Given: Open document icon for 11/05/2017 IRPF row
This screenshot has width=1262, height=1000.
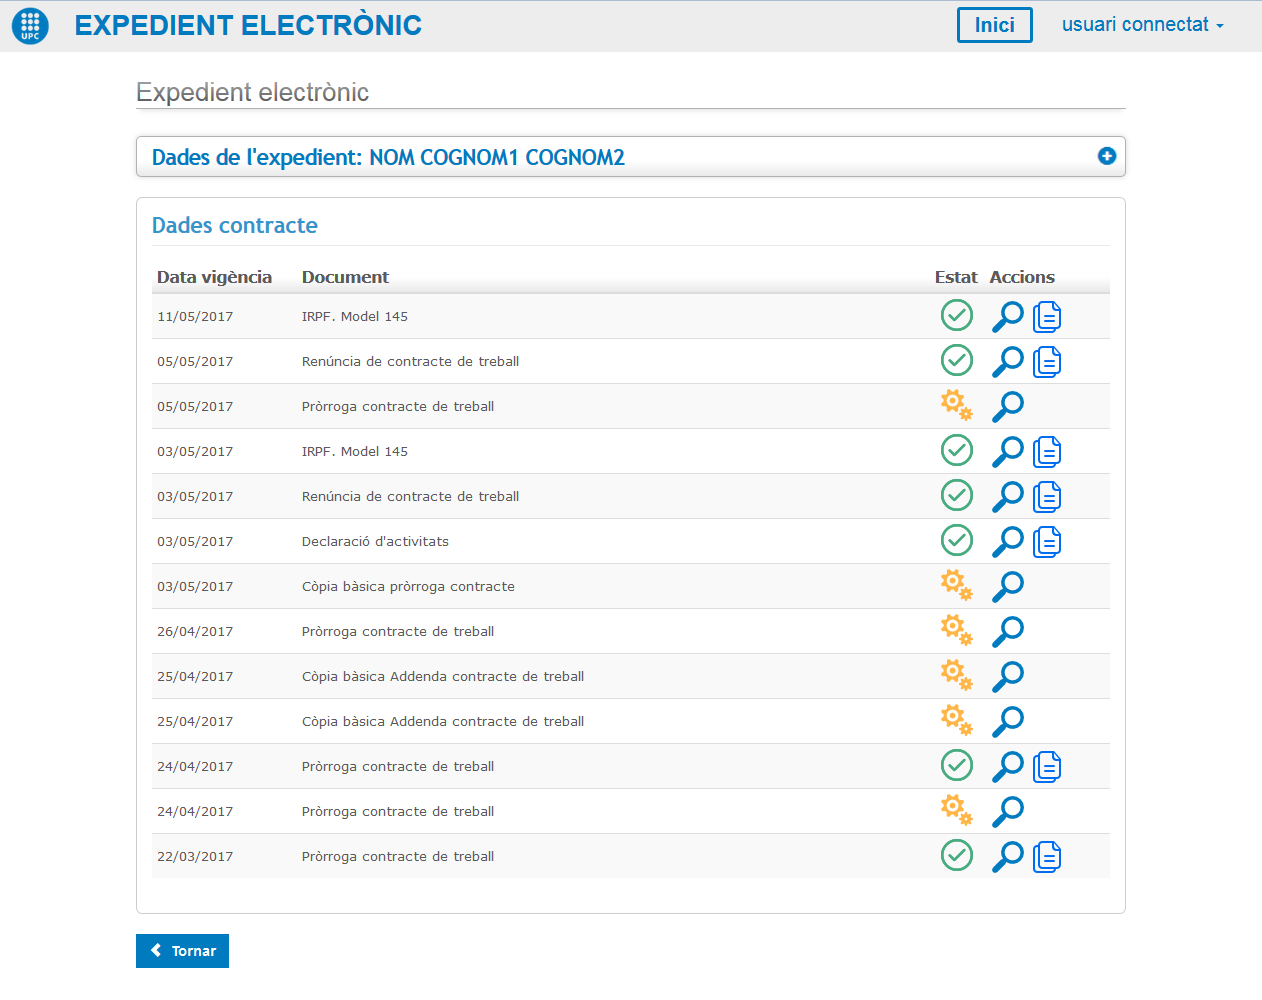Looking at the screenshot, I should coord(1047,316).
